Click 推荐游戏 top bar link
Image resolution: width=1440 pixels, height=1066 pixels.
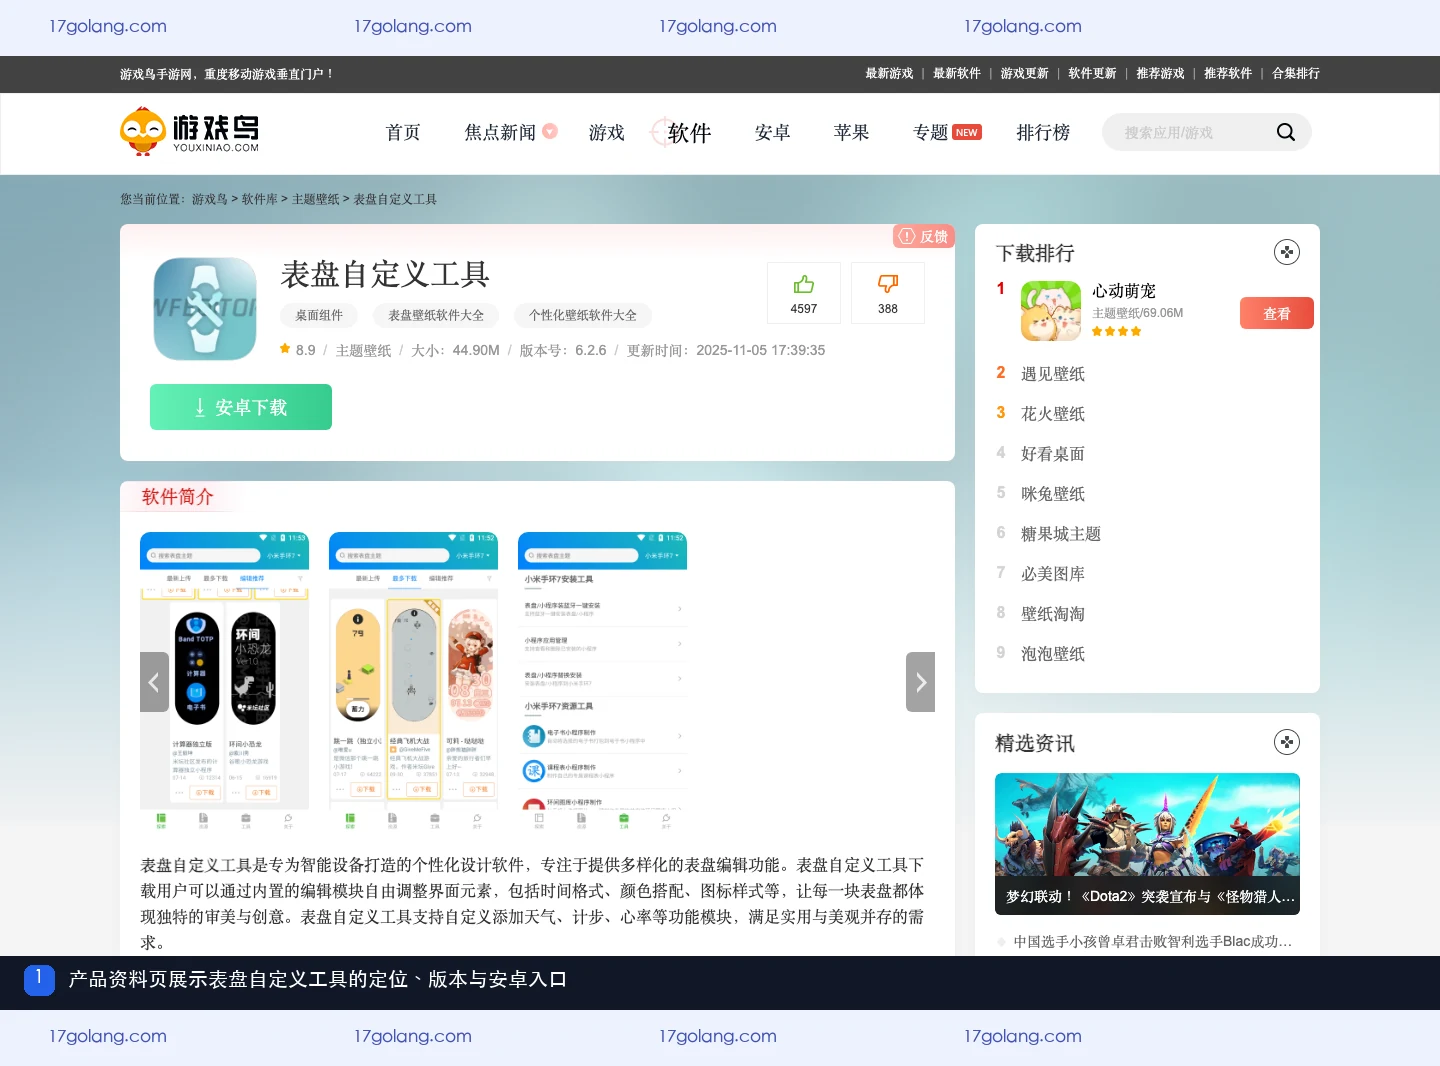[x=1160, y=73]
